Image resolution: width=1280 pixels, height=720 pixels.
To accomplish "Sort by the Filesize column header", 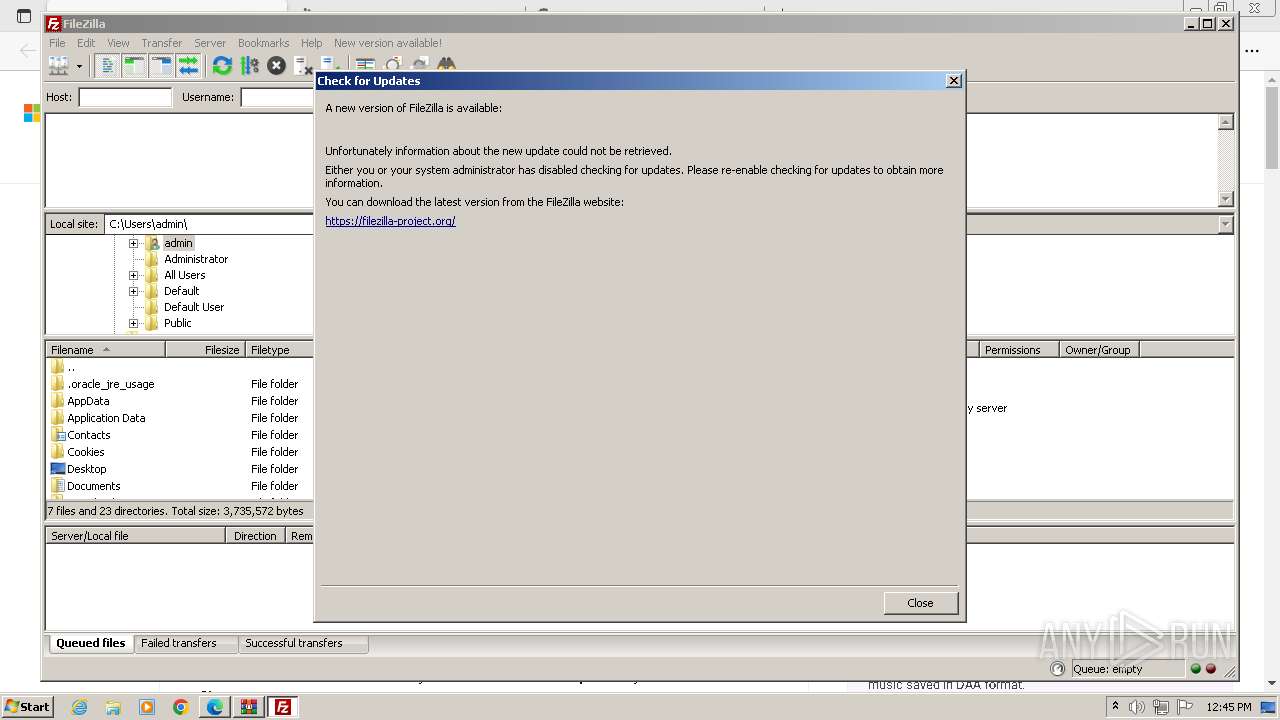I will (205, 350).
